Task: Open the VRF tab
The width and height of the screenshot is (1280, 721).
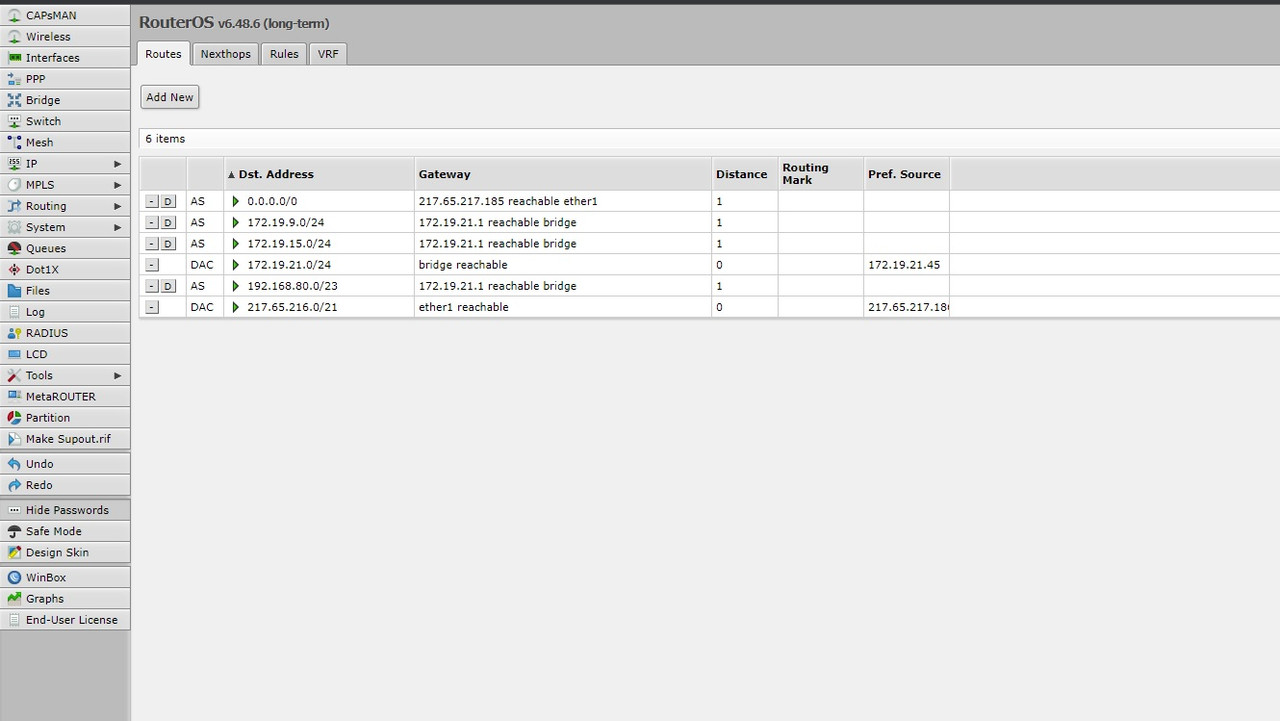Action: (328, 54)
